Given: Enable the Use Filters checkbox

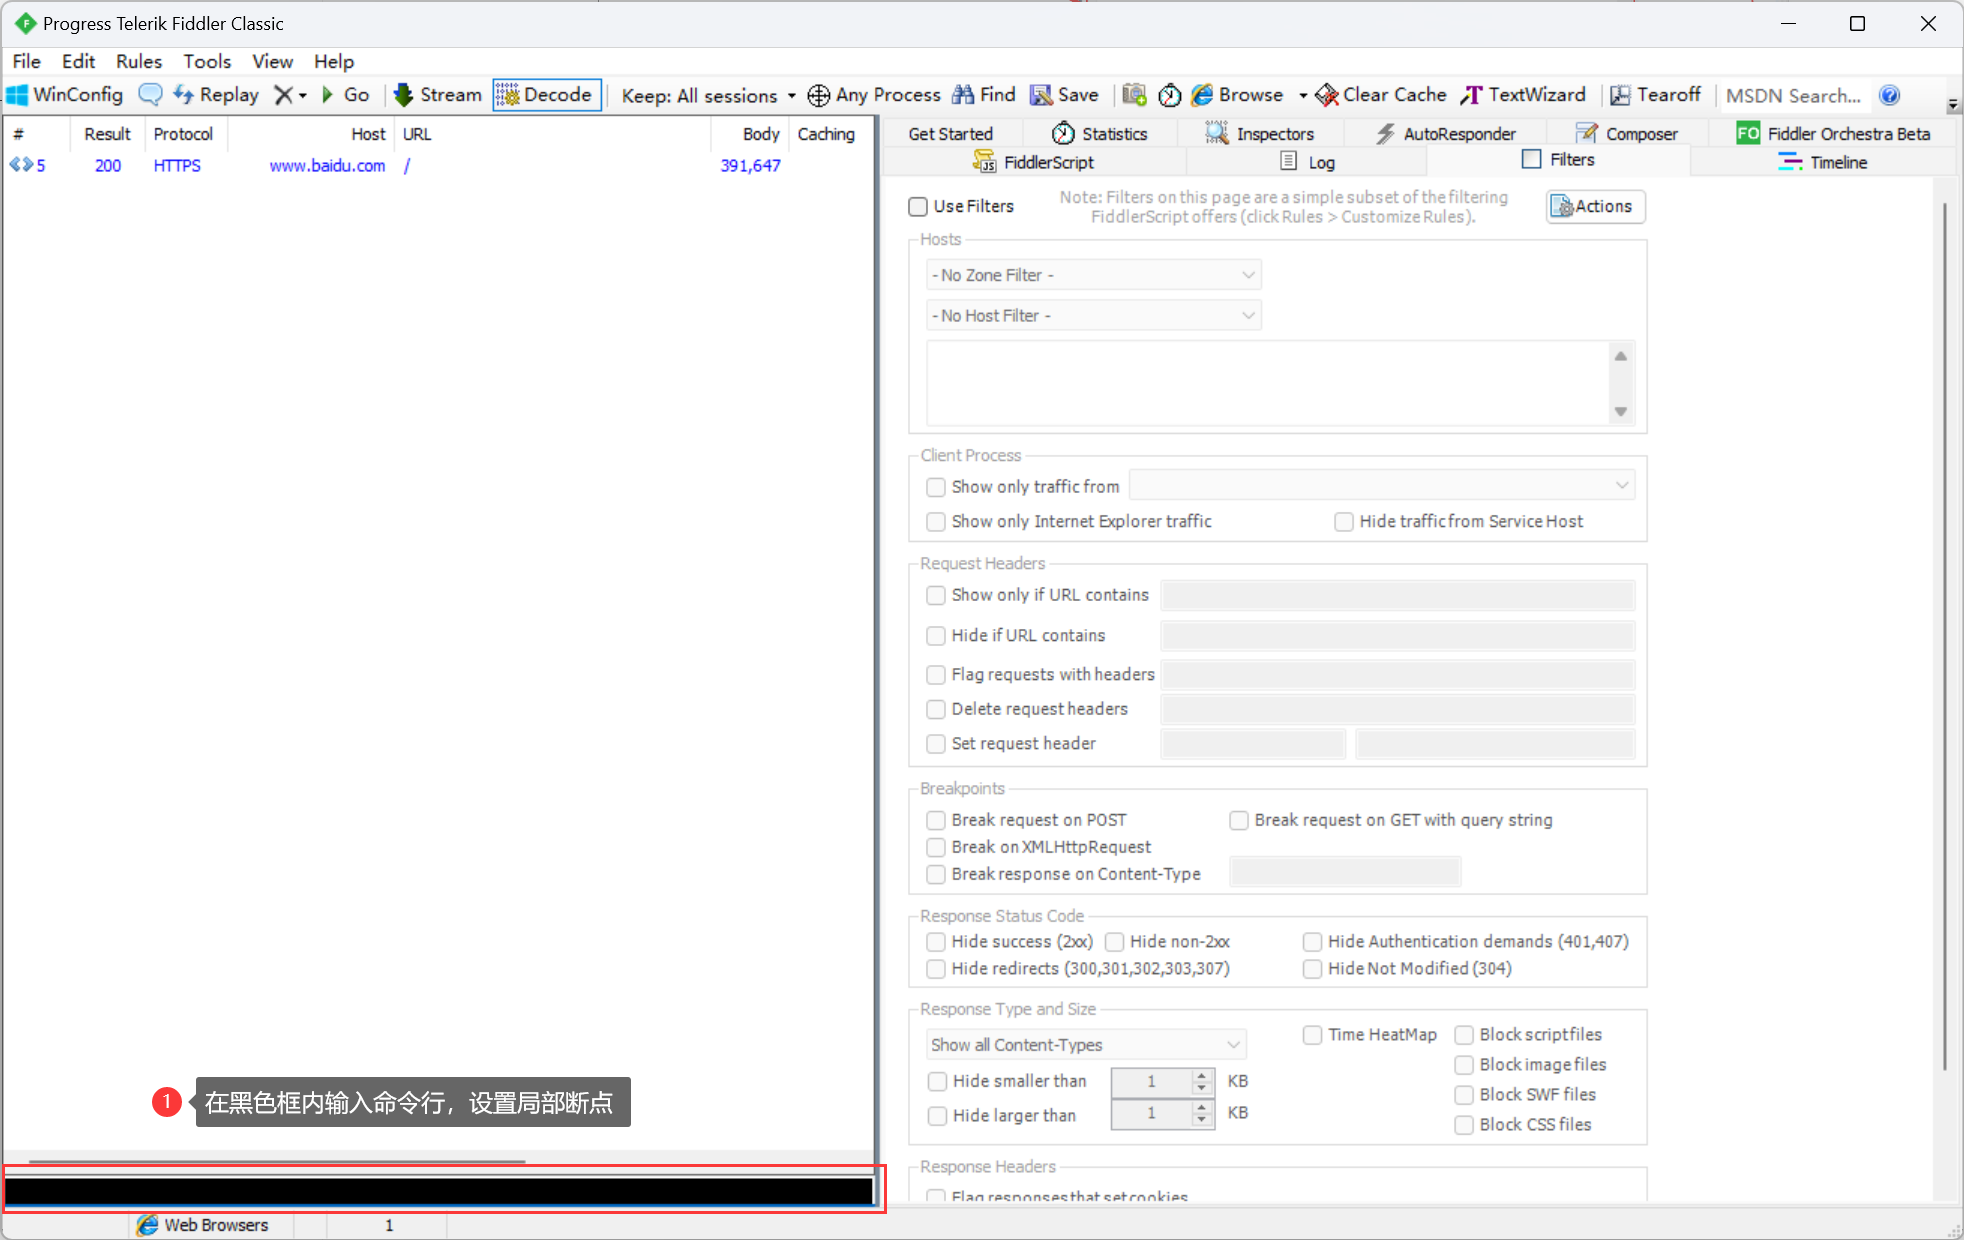Looking at the screenshot, I should (x=918, y=207).
